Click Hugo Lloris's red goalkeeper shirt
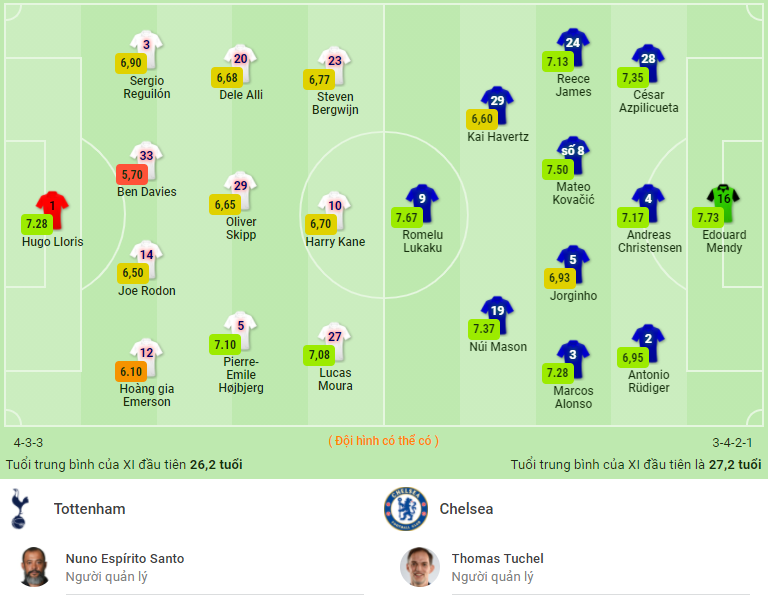Viewport: 768px width, 595px height. point(52,211)
